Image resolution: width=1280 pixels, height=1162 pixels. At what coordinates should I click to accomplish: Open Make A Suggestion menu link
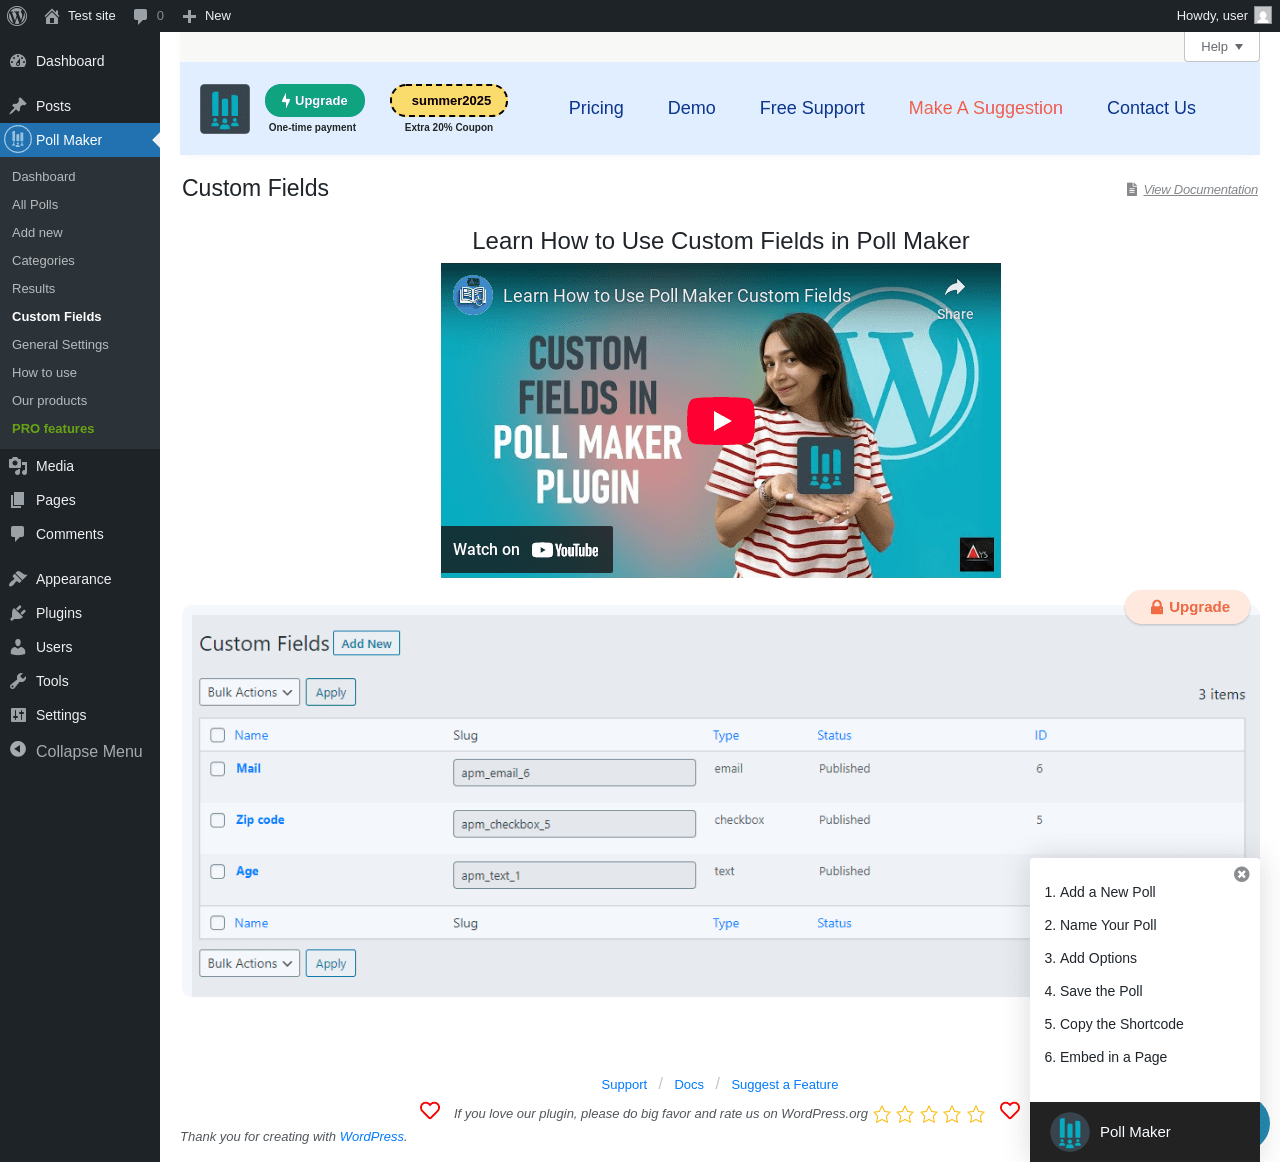coord(986,108)
